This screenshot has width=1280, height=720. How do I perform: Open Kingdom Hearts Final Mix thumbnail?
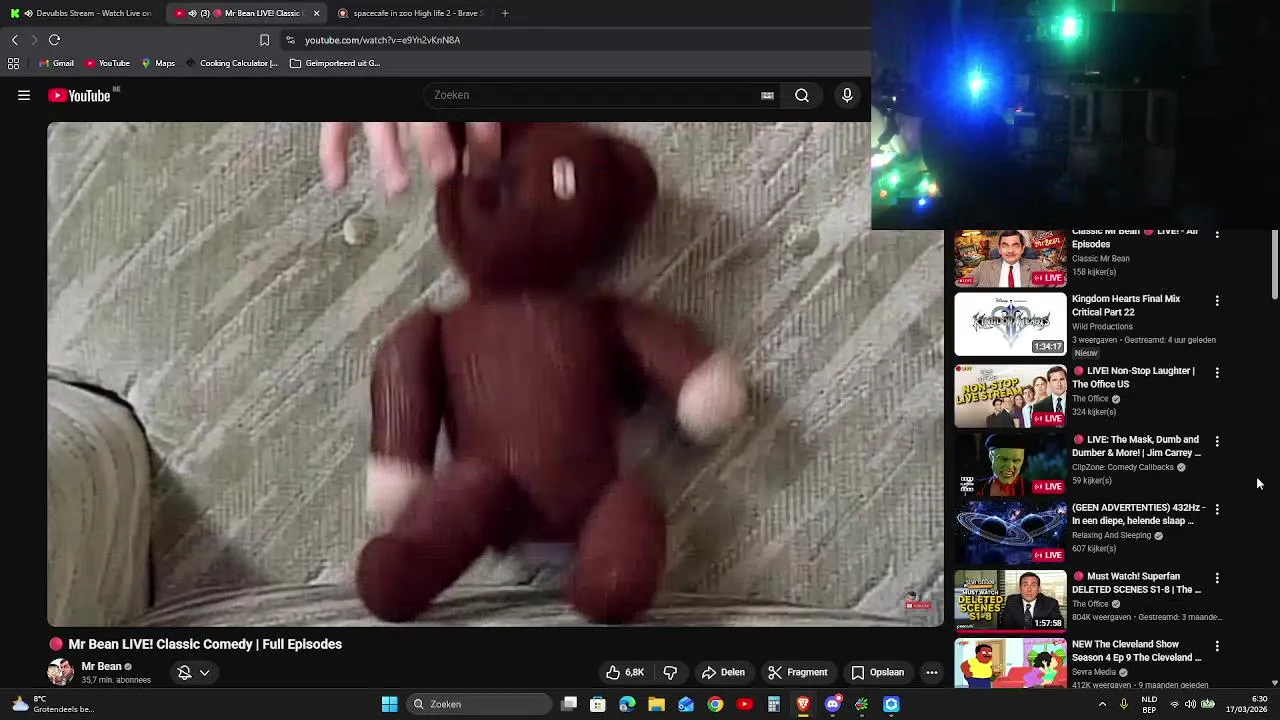click(1010, 324)
